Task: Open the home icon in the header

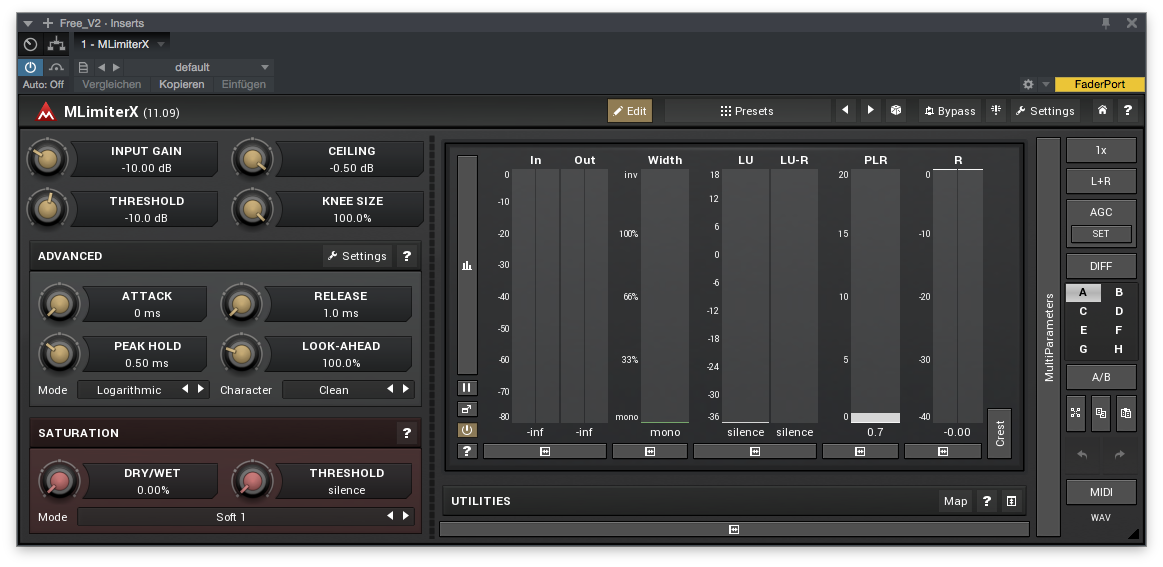Action: 1102,111
